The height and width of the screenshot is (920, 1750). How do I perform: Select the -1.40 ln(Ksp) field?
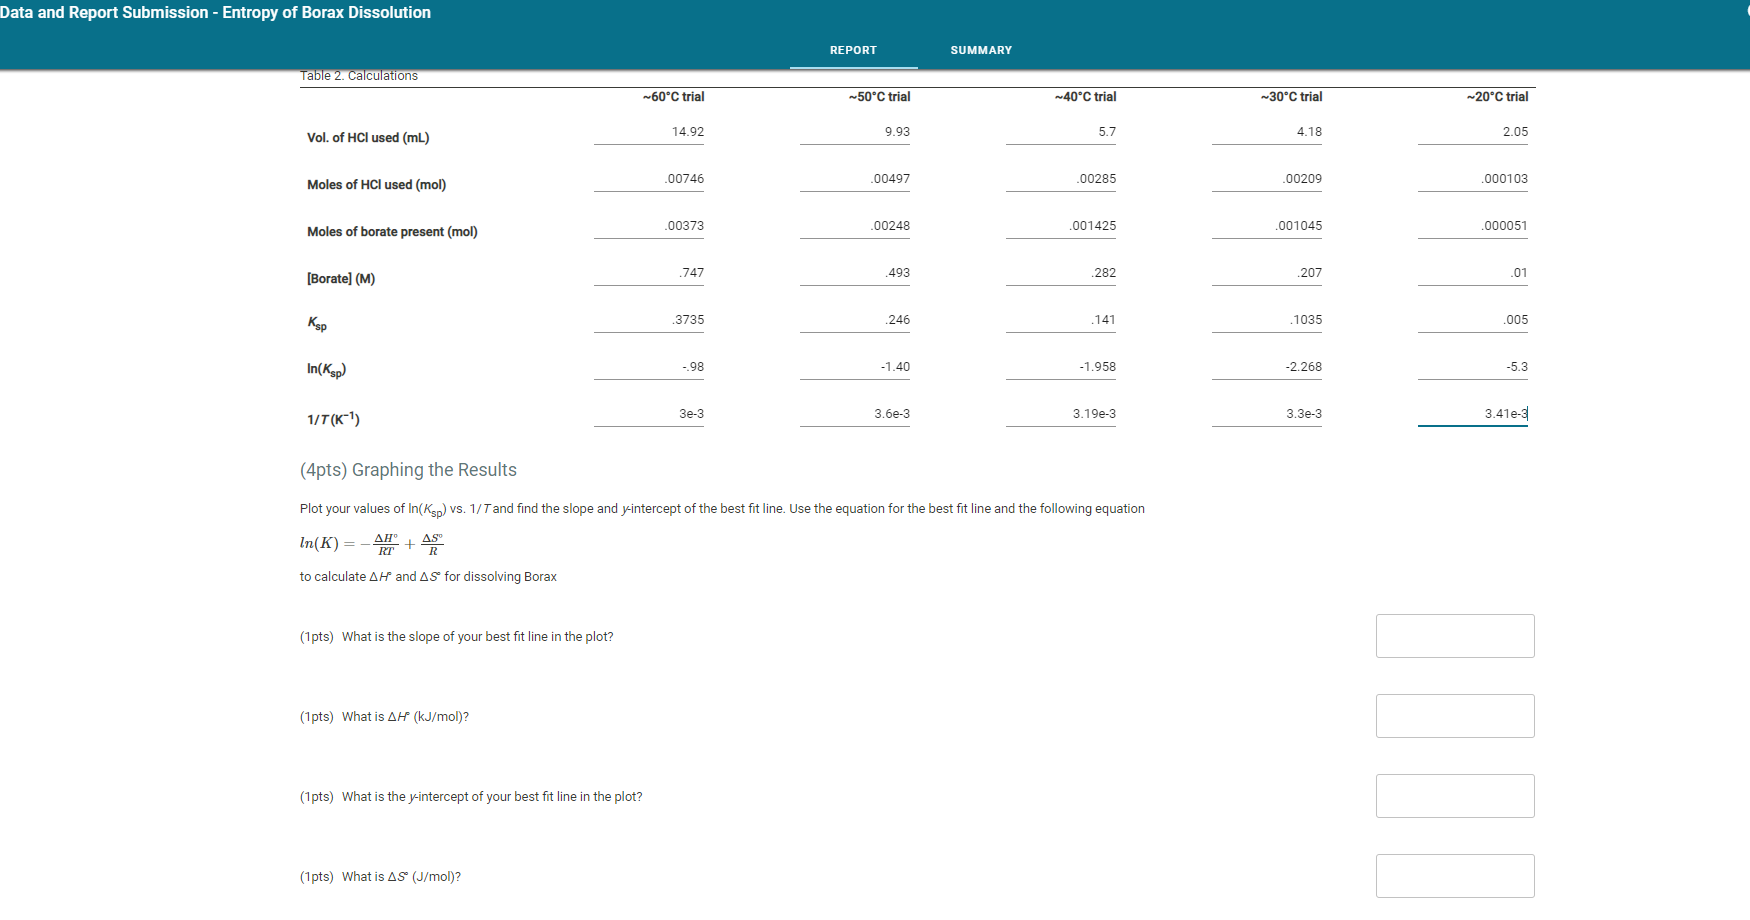[x=855, y=367]
